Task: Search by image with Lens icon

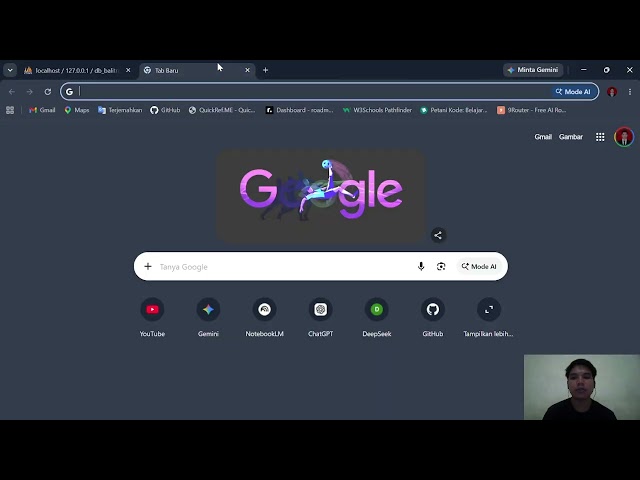Action: coord(441,267)
